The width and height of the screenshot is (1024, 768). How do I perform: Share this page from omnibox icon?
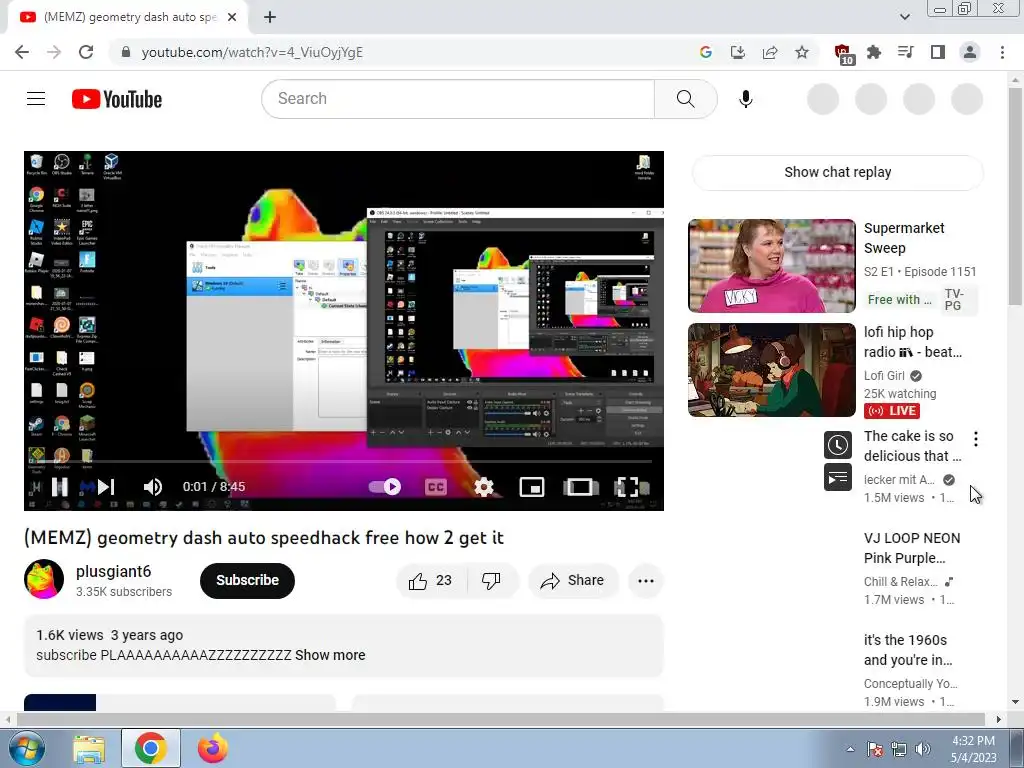(770, 52)
